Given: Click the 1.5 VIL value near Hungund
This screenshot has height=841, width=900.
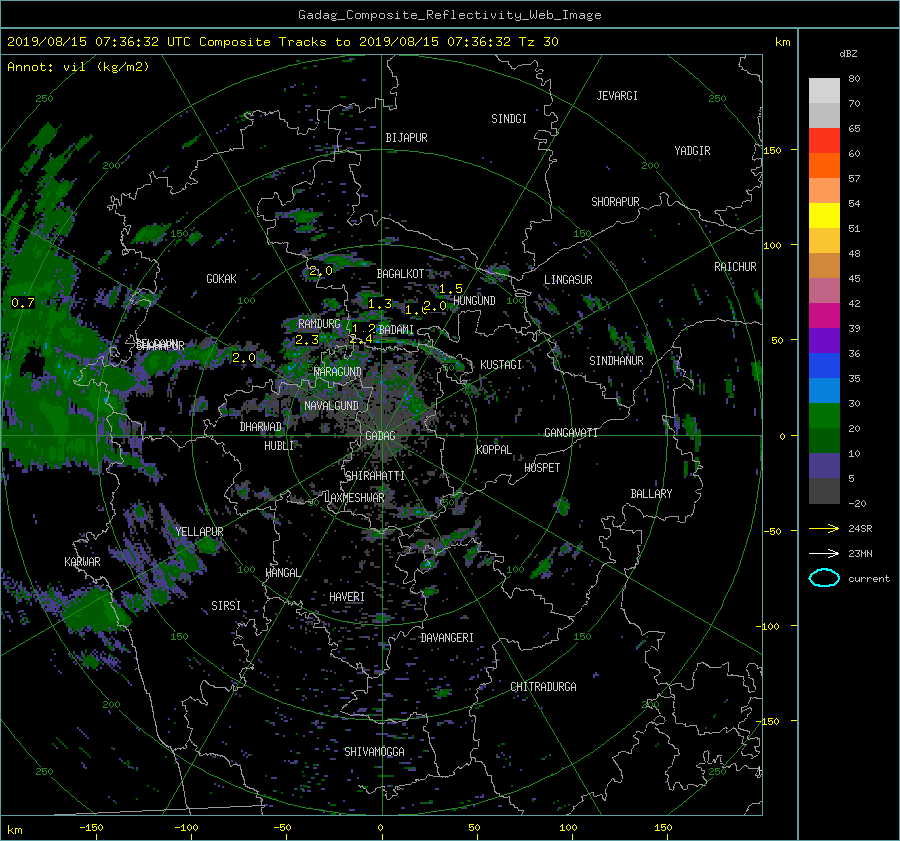Looking at the screenshot, I should pyautogui.click(x=451, y=289).
